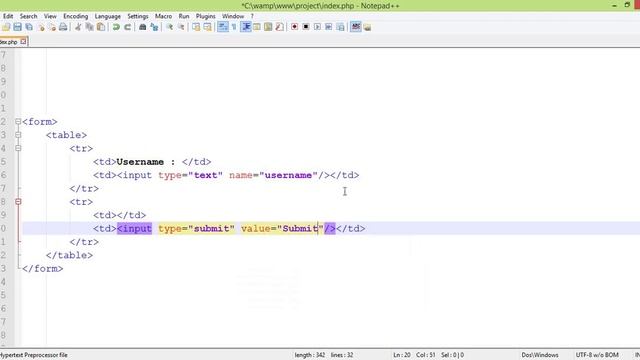Open the ? help menu
This screenshot has width=640, height=360.
[x=252, y=16]
